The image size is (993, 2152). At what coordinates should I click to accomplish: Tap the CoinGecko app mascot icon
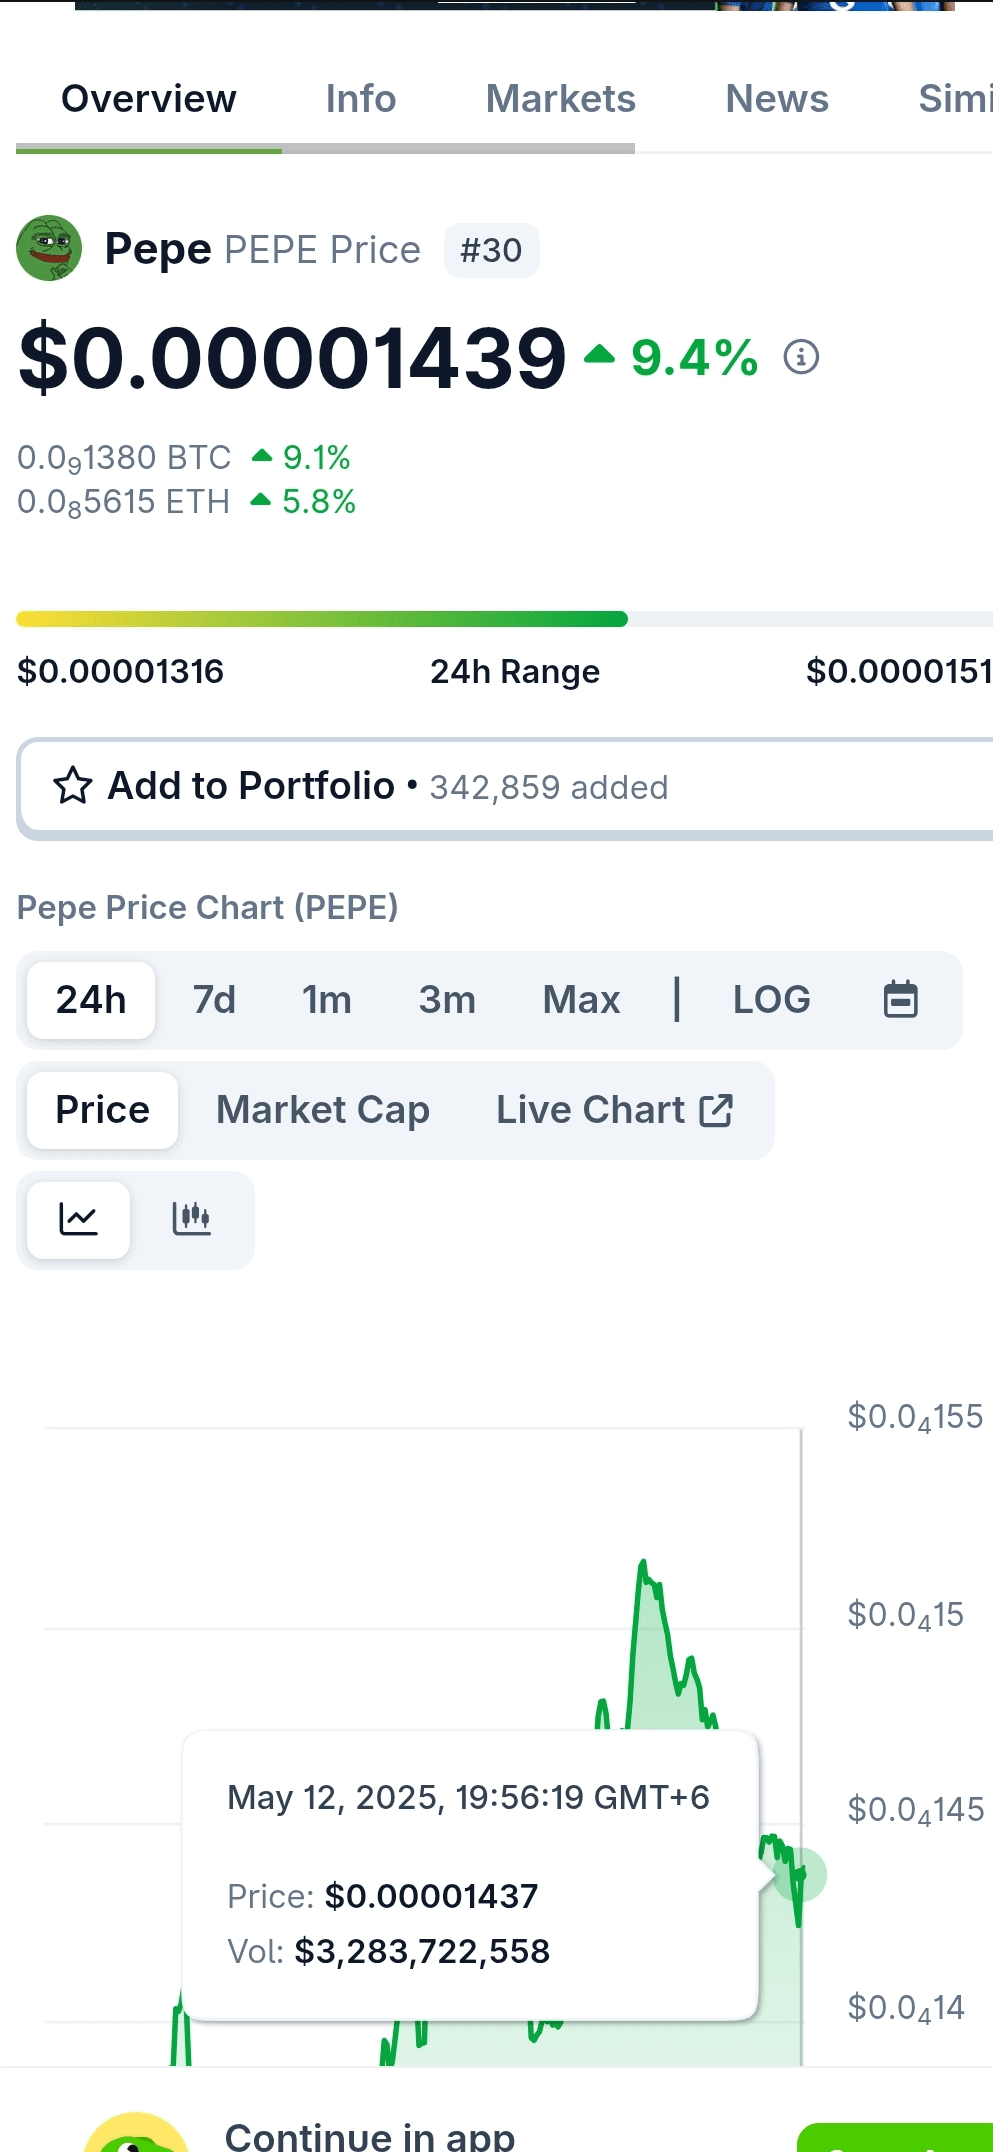click(x=136, y=2132)
